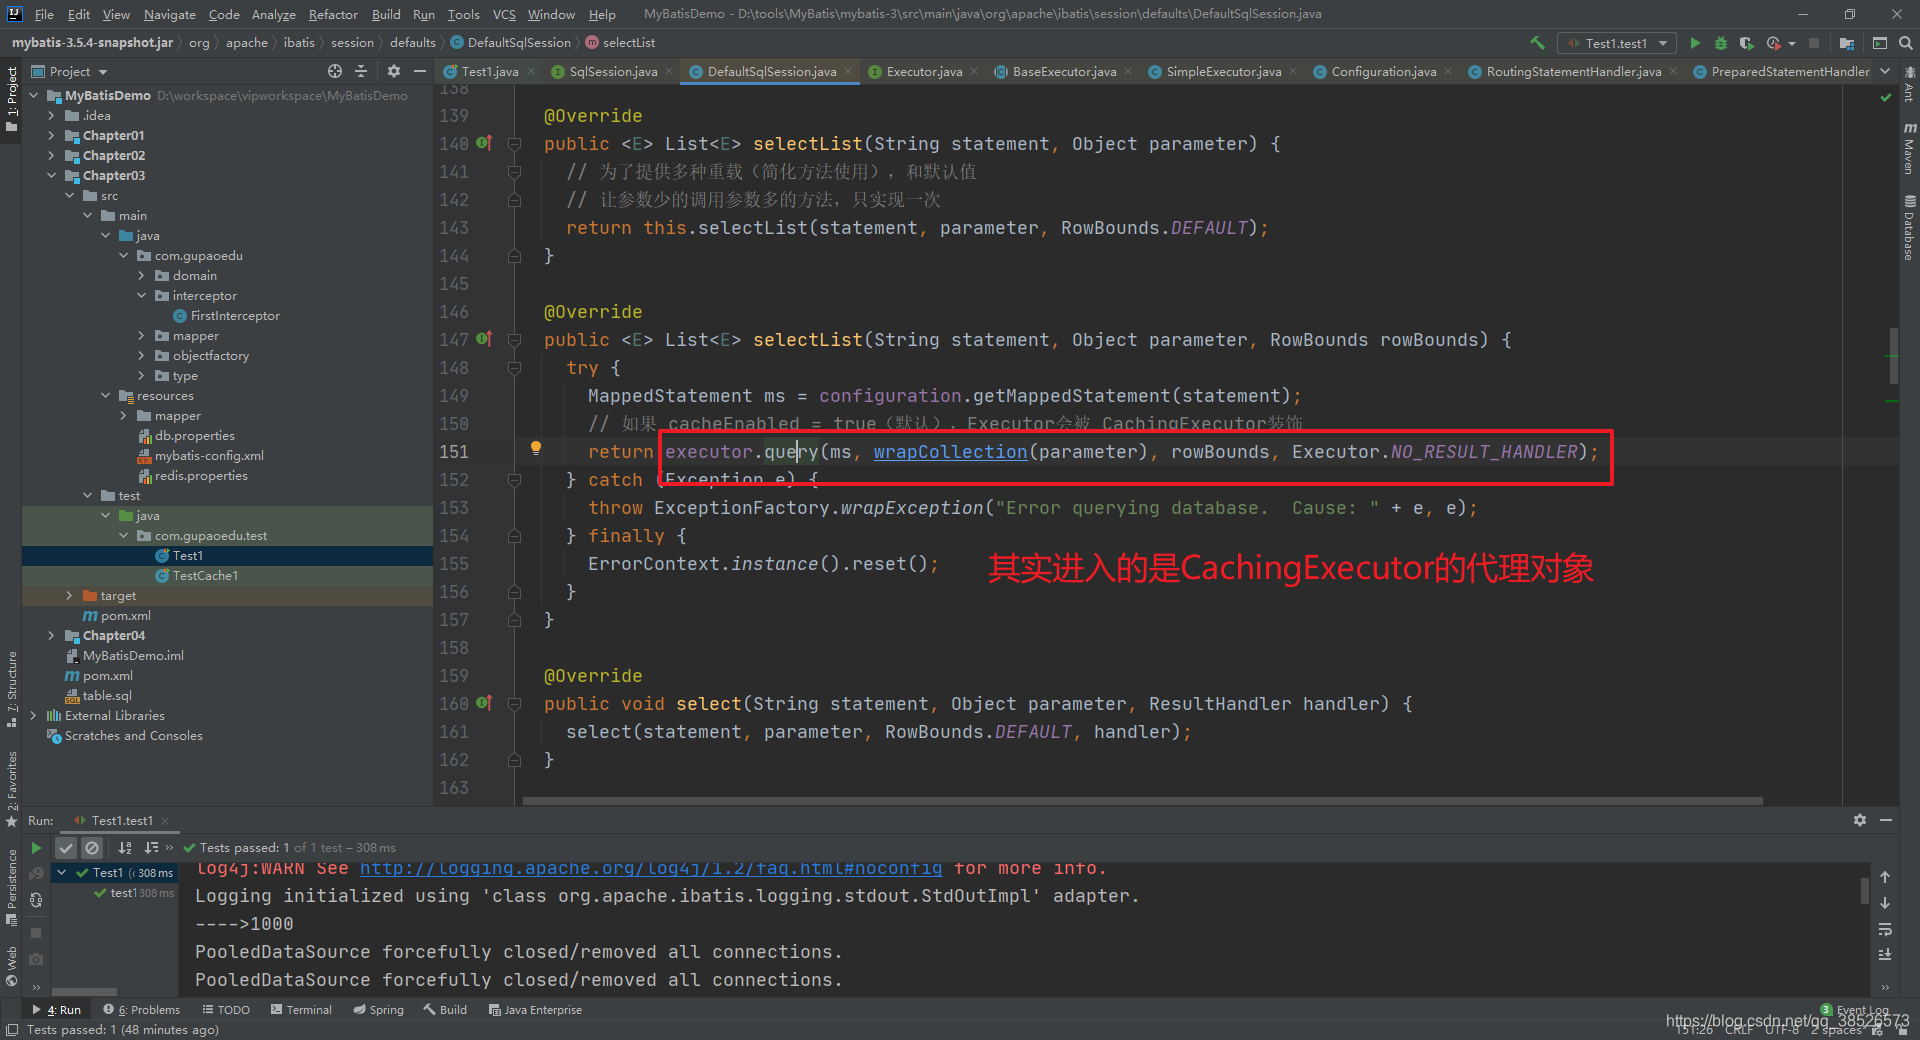Click UTF-8 encoding in status bar

pyautogui.click(x=1782, y=1030)
